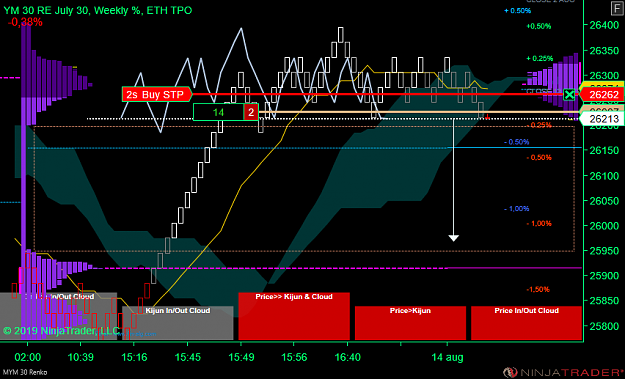The width and height of the screenshot is (625, 379).
Task: Click the 26400 price axis label
Action: pyautogui.click(x=604, y=26)
